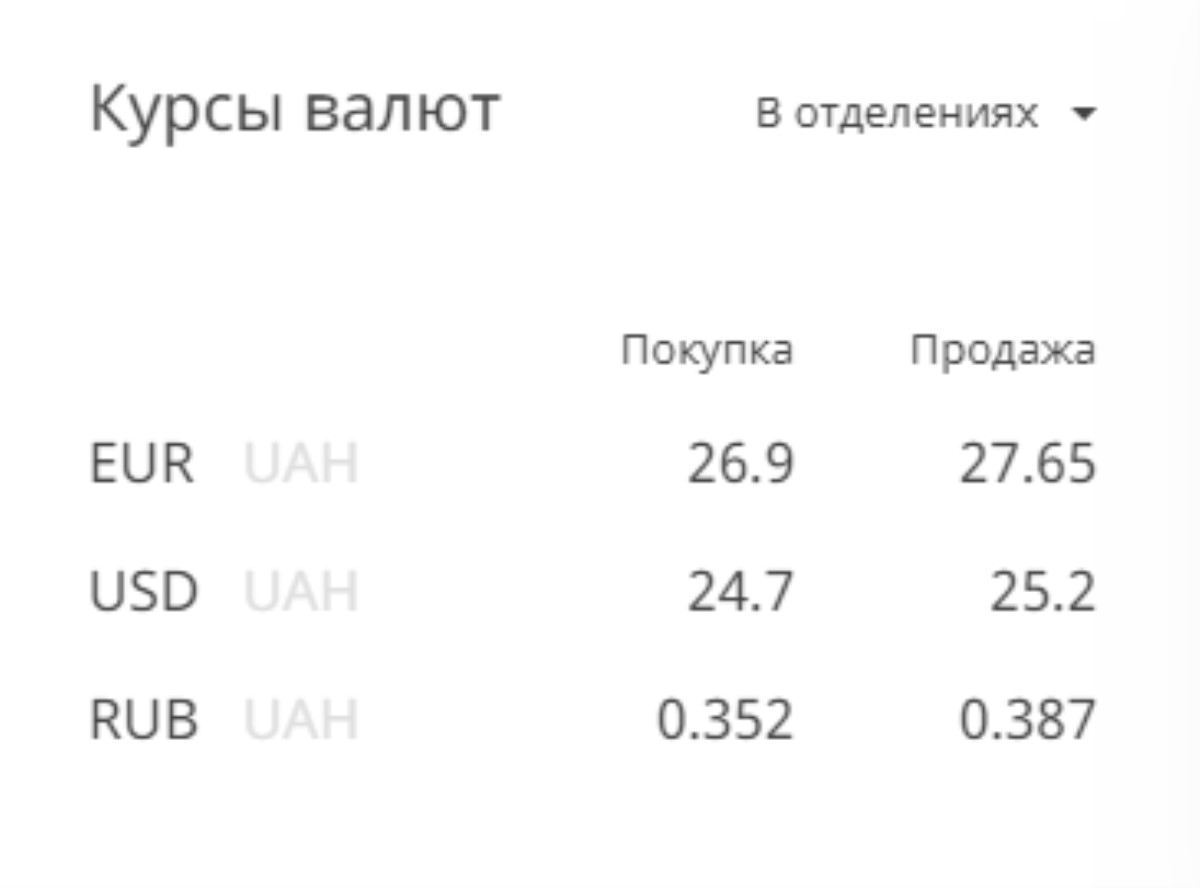Screen dimensions: 1200x888
Task: Click the RUB sell rate 0.387
Action: coord(1028,720)
